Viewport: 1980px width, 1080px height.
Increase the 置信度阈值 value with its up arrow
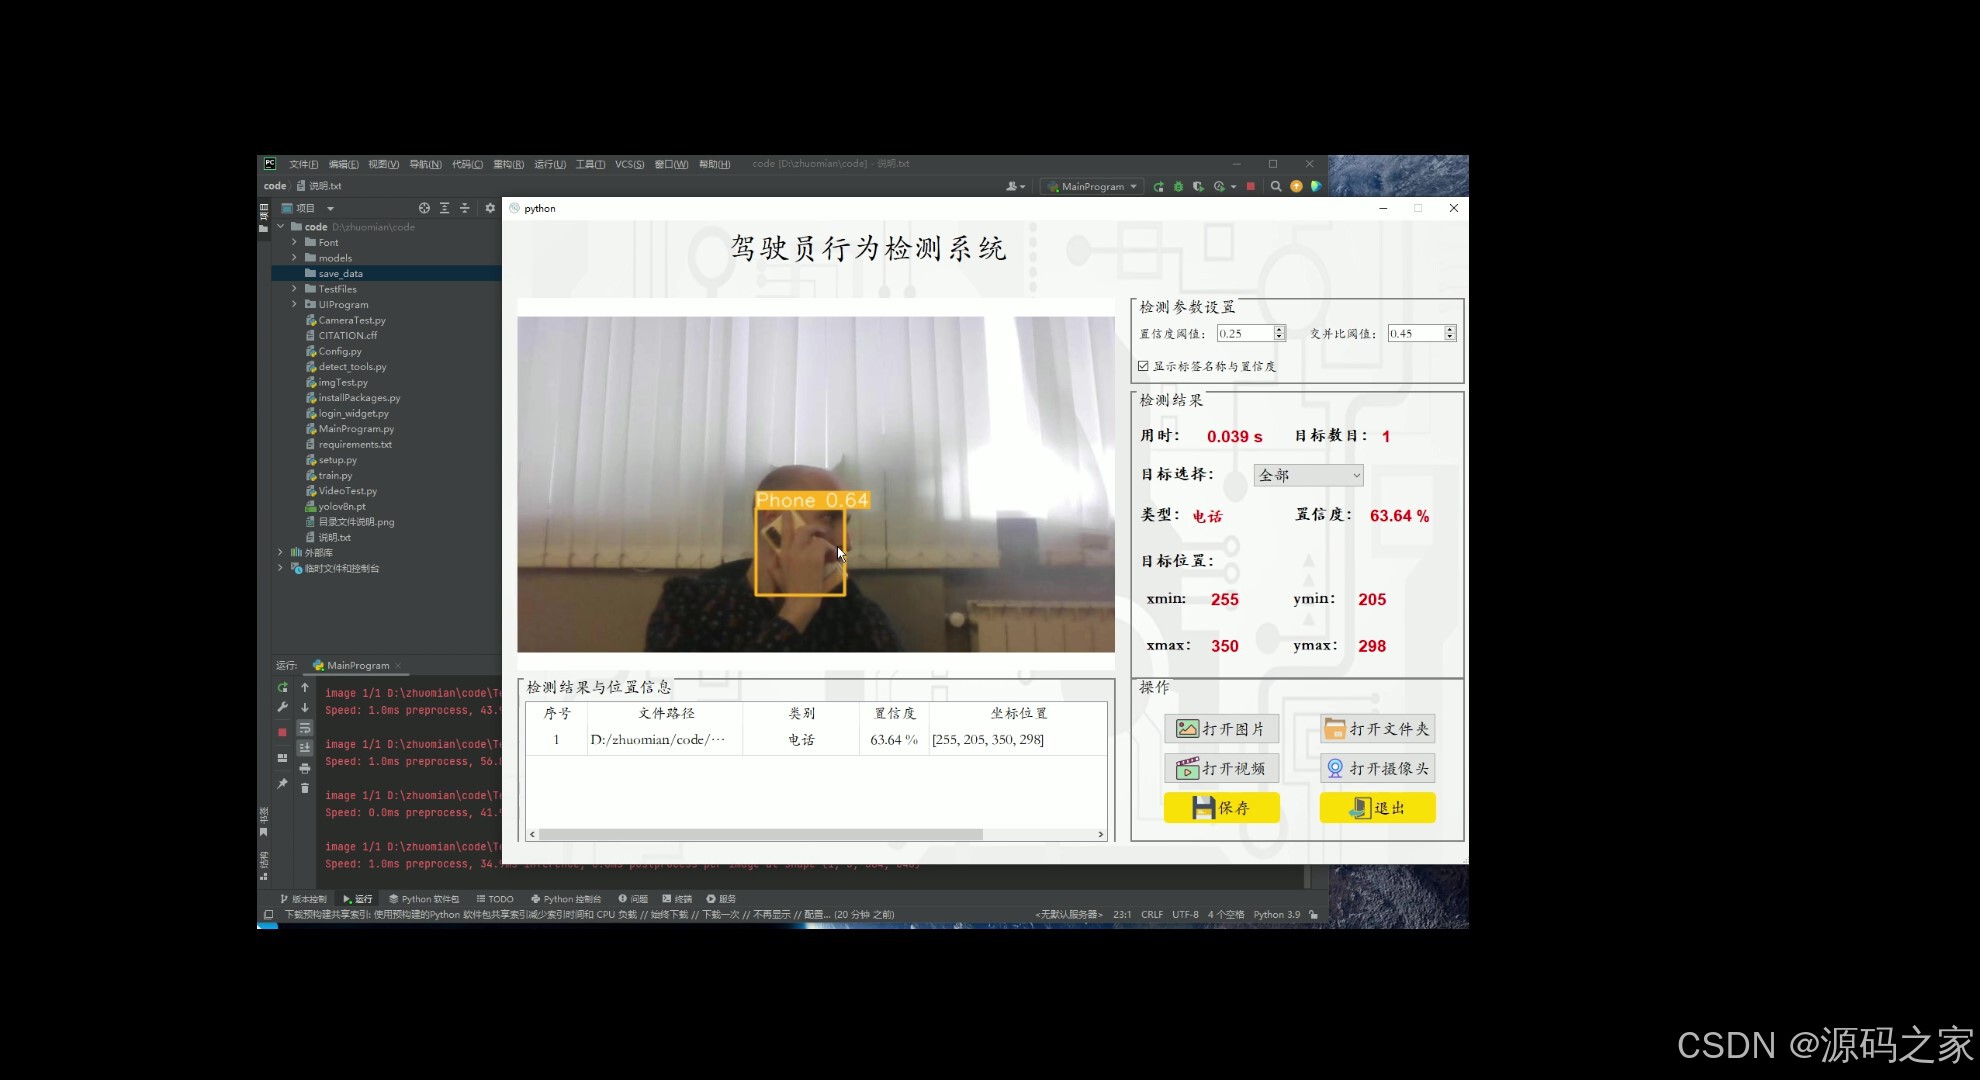click(x=1278, y=328)
